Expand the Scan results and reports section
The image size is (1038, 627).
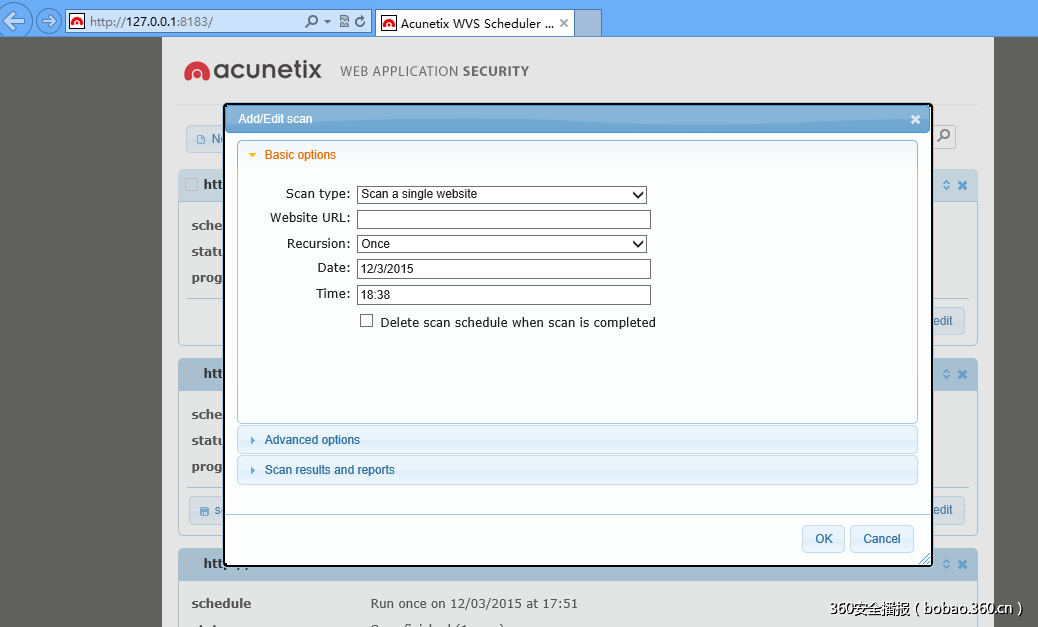point(331,469)
